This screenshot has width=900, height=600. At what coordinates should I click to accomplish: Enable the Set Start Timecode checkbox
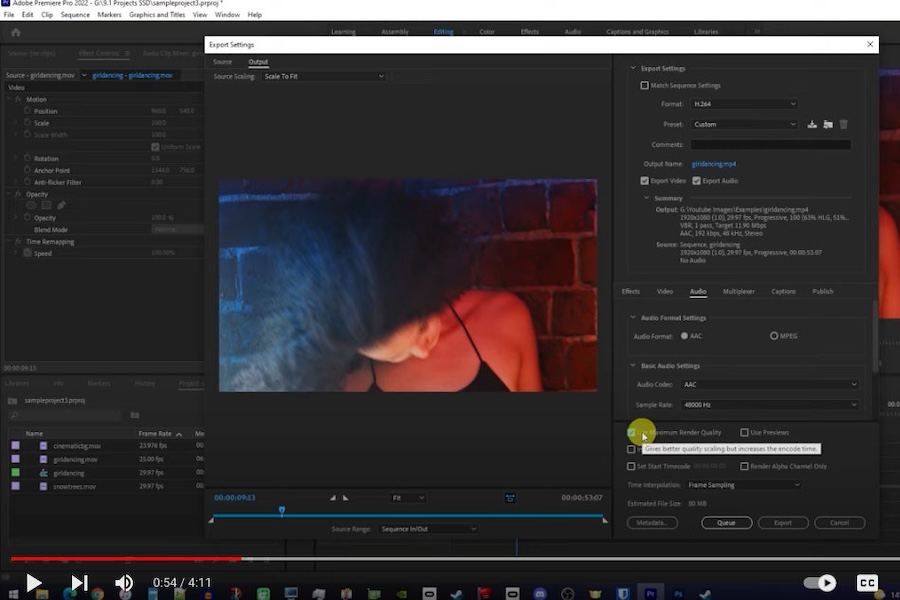pos(631,466)
